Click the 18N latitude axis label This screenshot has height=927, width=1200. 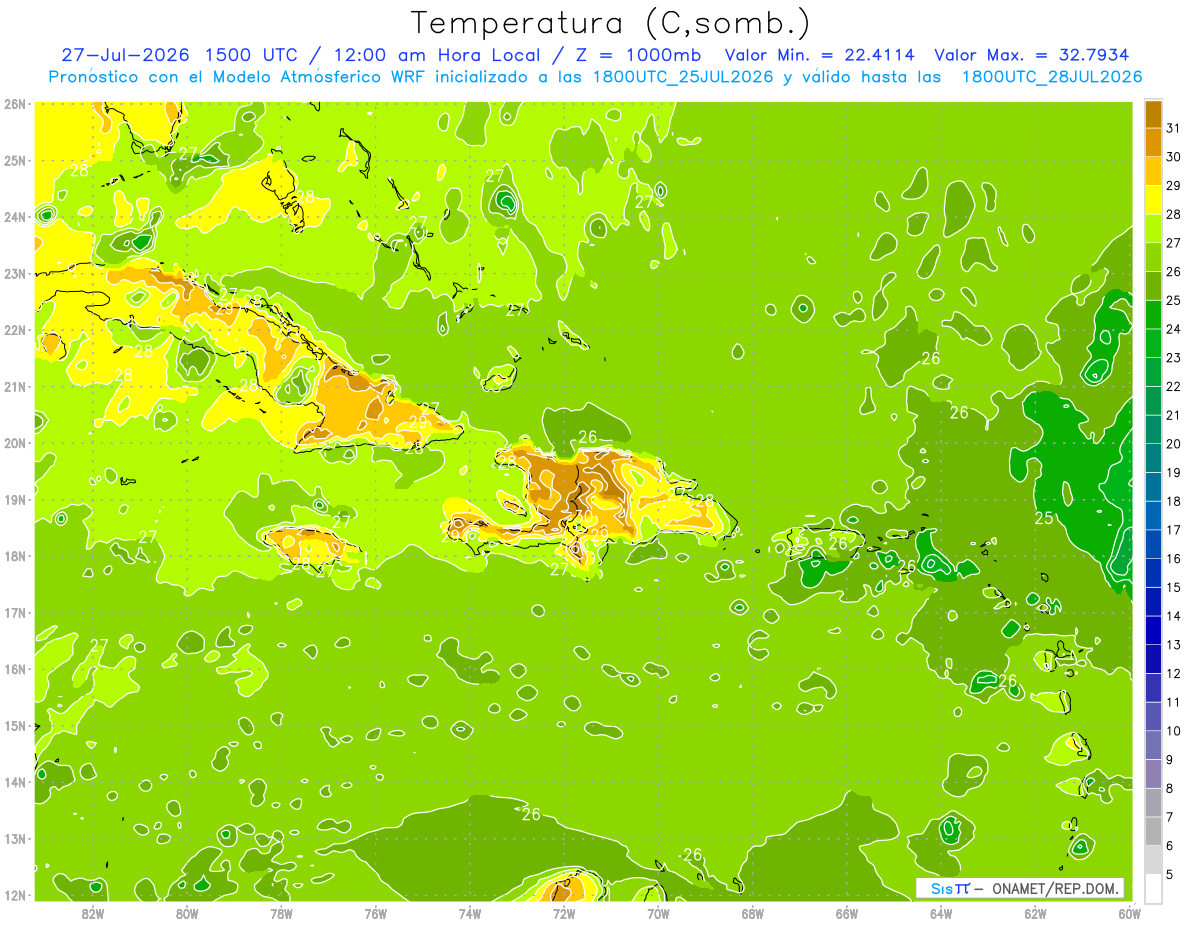pos(15,556)
